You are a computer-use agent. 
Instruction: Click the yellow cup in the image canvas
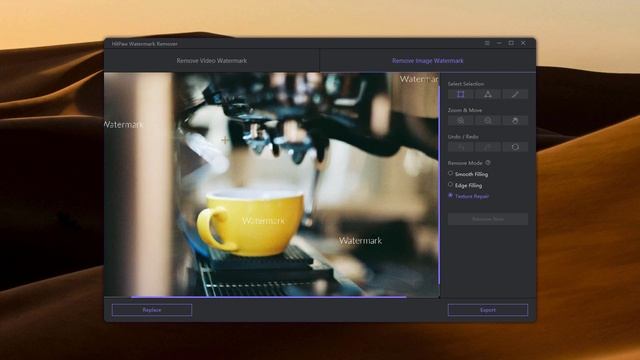tap(251, 224)
